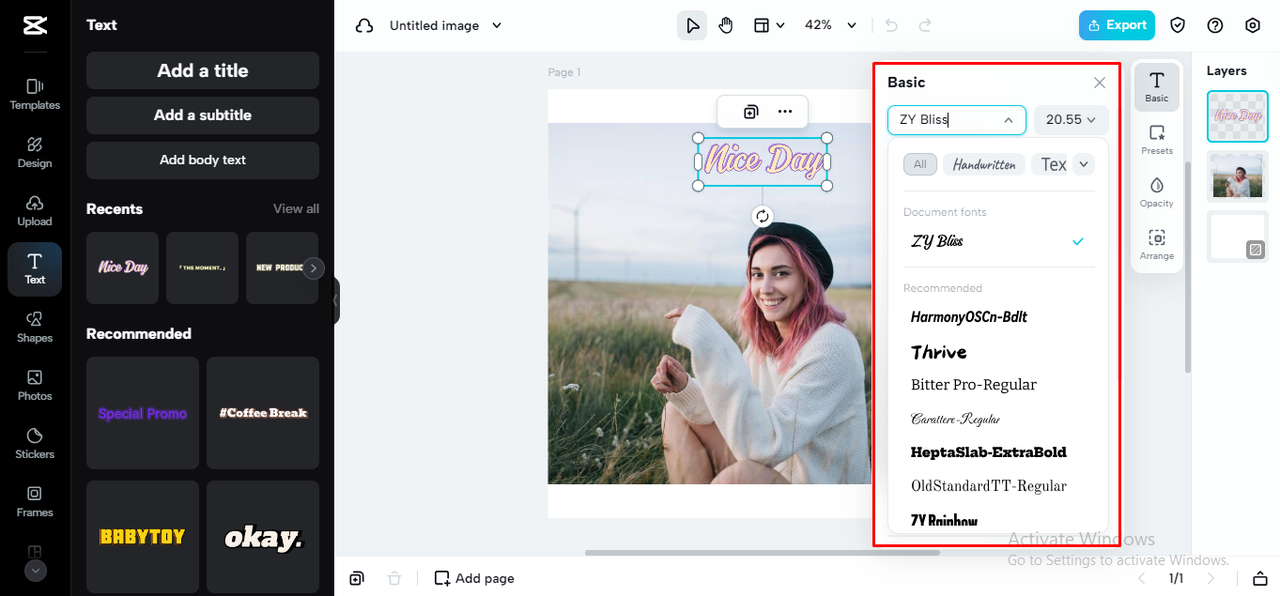Open the canvas layout dropdown

click(769, 26)
